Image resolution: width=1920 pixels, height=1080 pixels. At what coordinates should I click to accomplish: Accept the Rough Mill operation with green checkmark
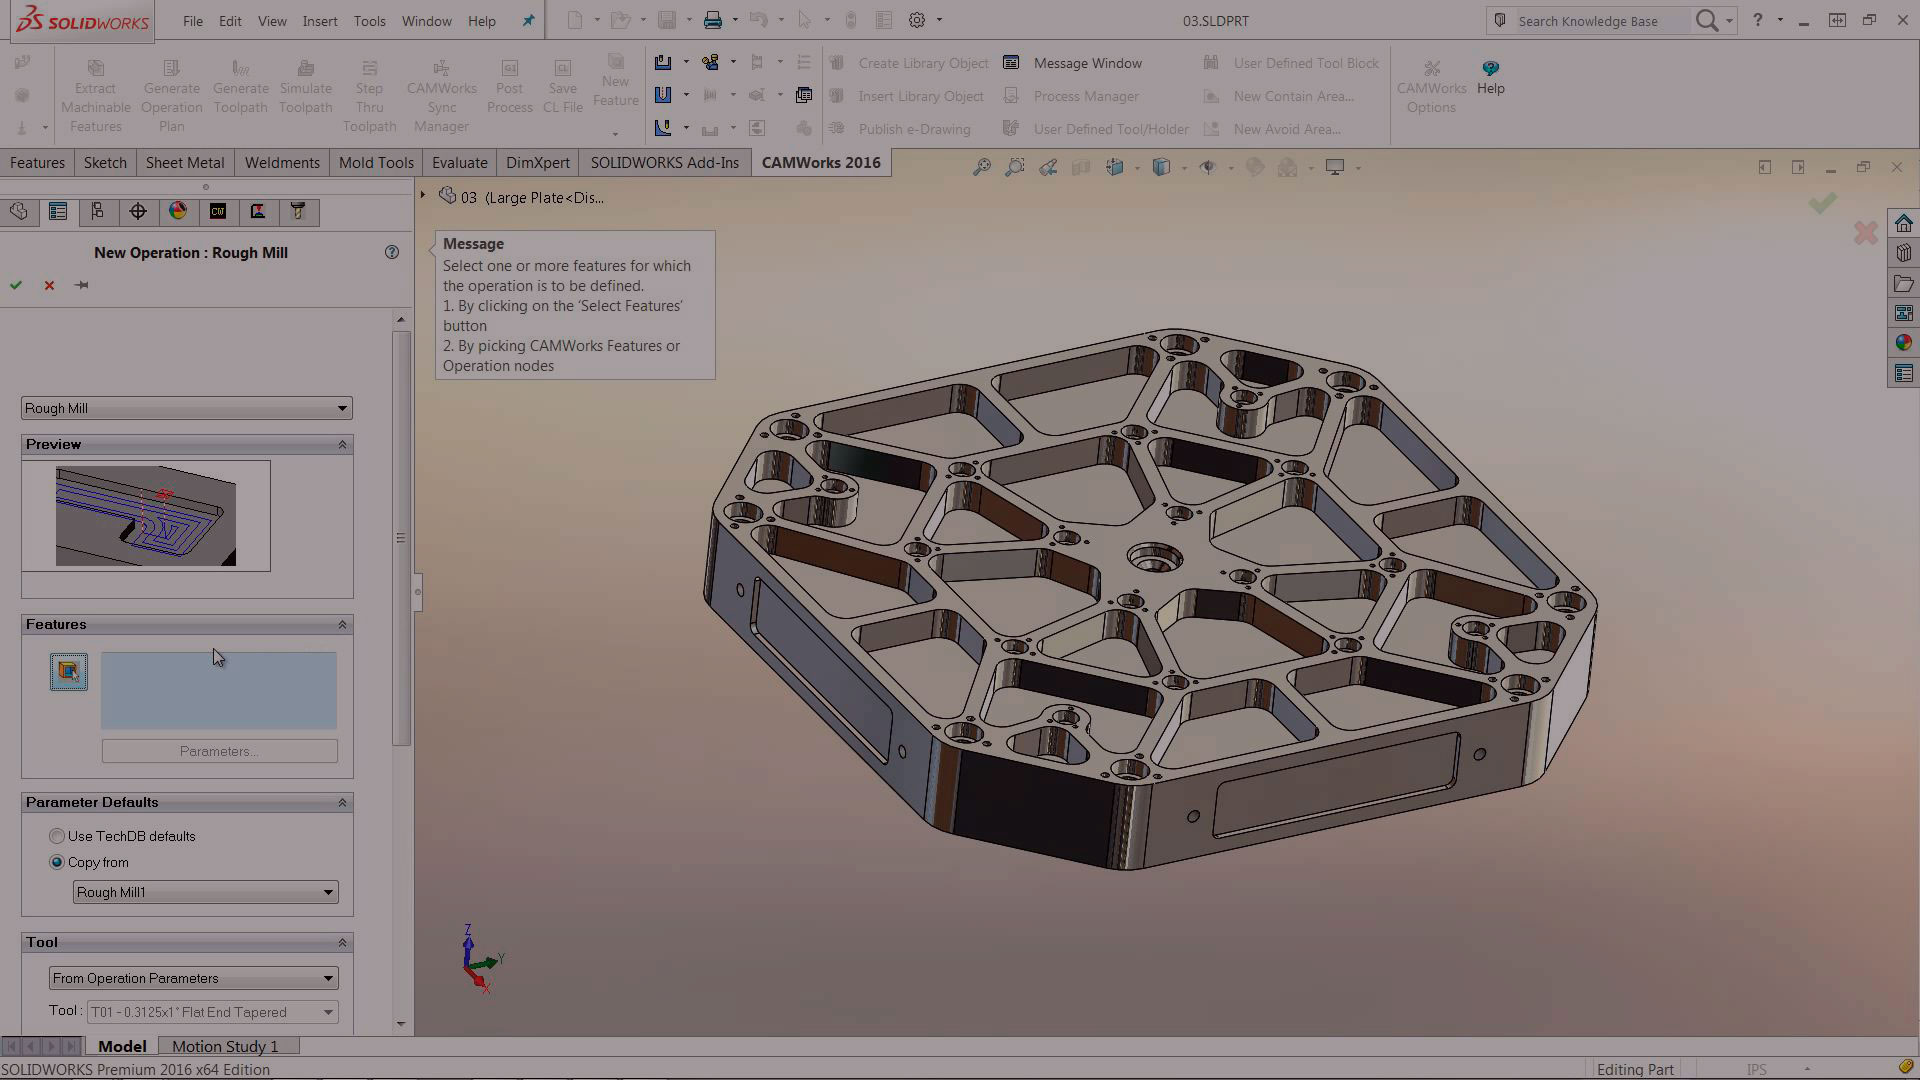pyautogui.click(x=16, y=285)
